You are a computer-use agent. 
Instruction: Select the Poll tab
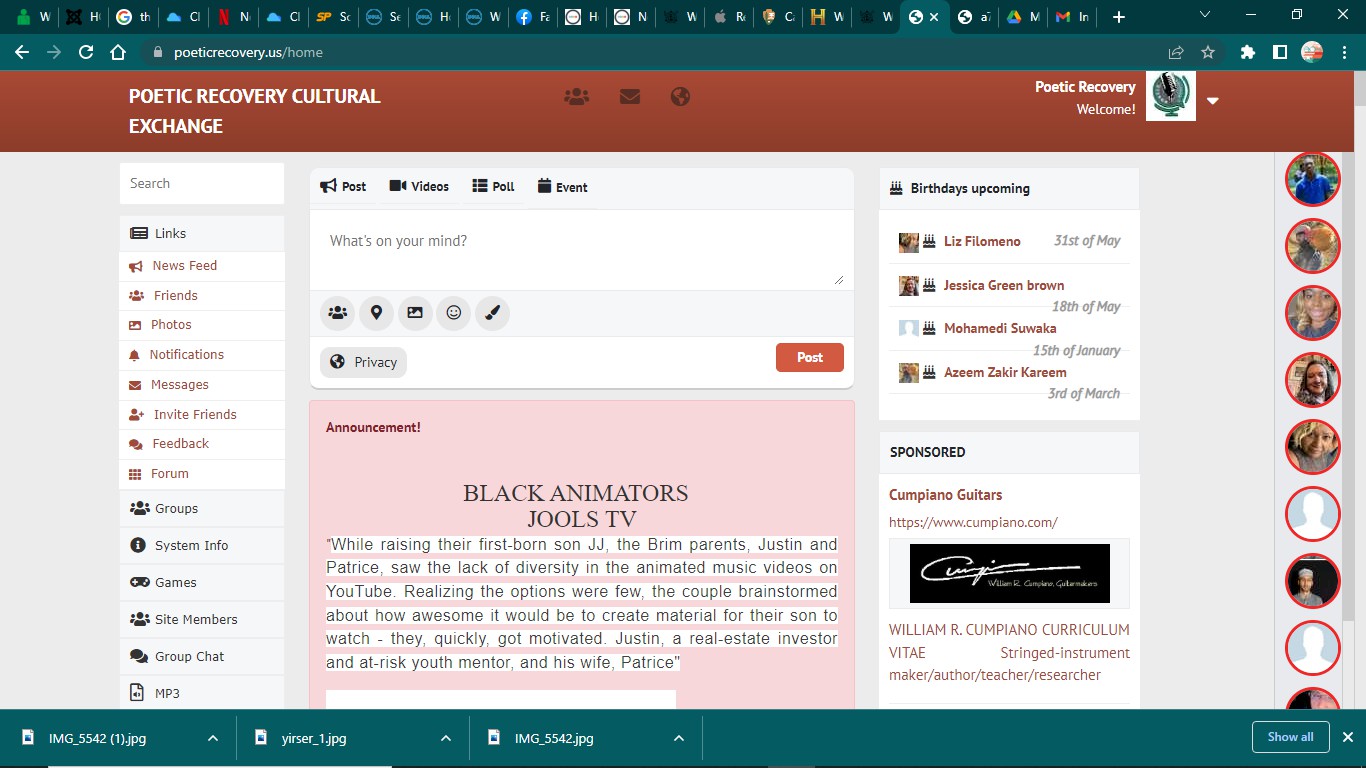coord(493,187)
